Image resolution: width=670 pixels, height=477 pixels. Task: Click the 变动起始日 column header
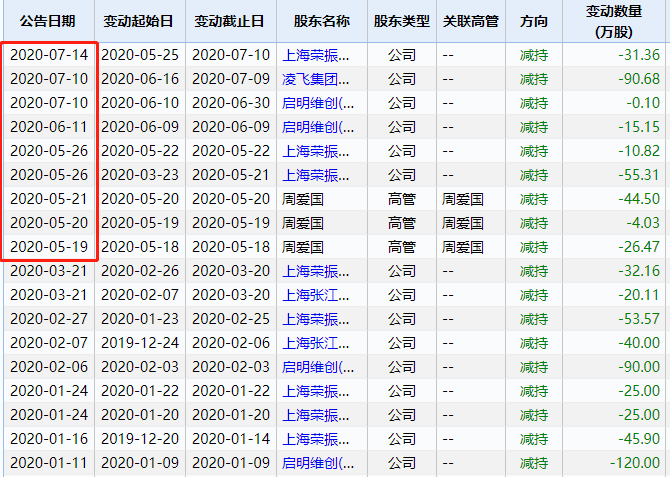click(138, 21)
